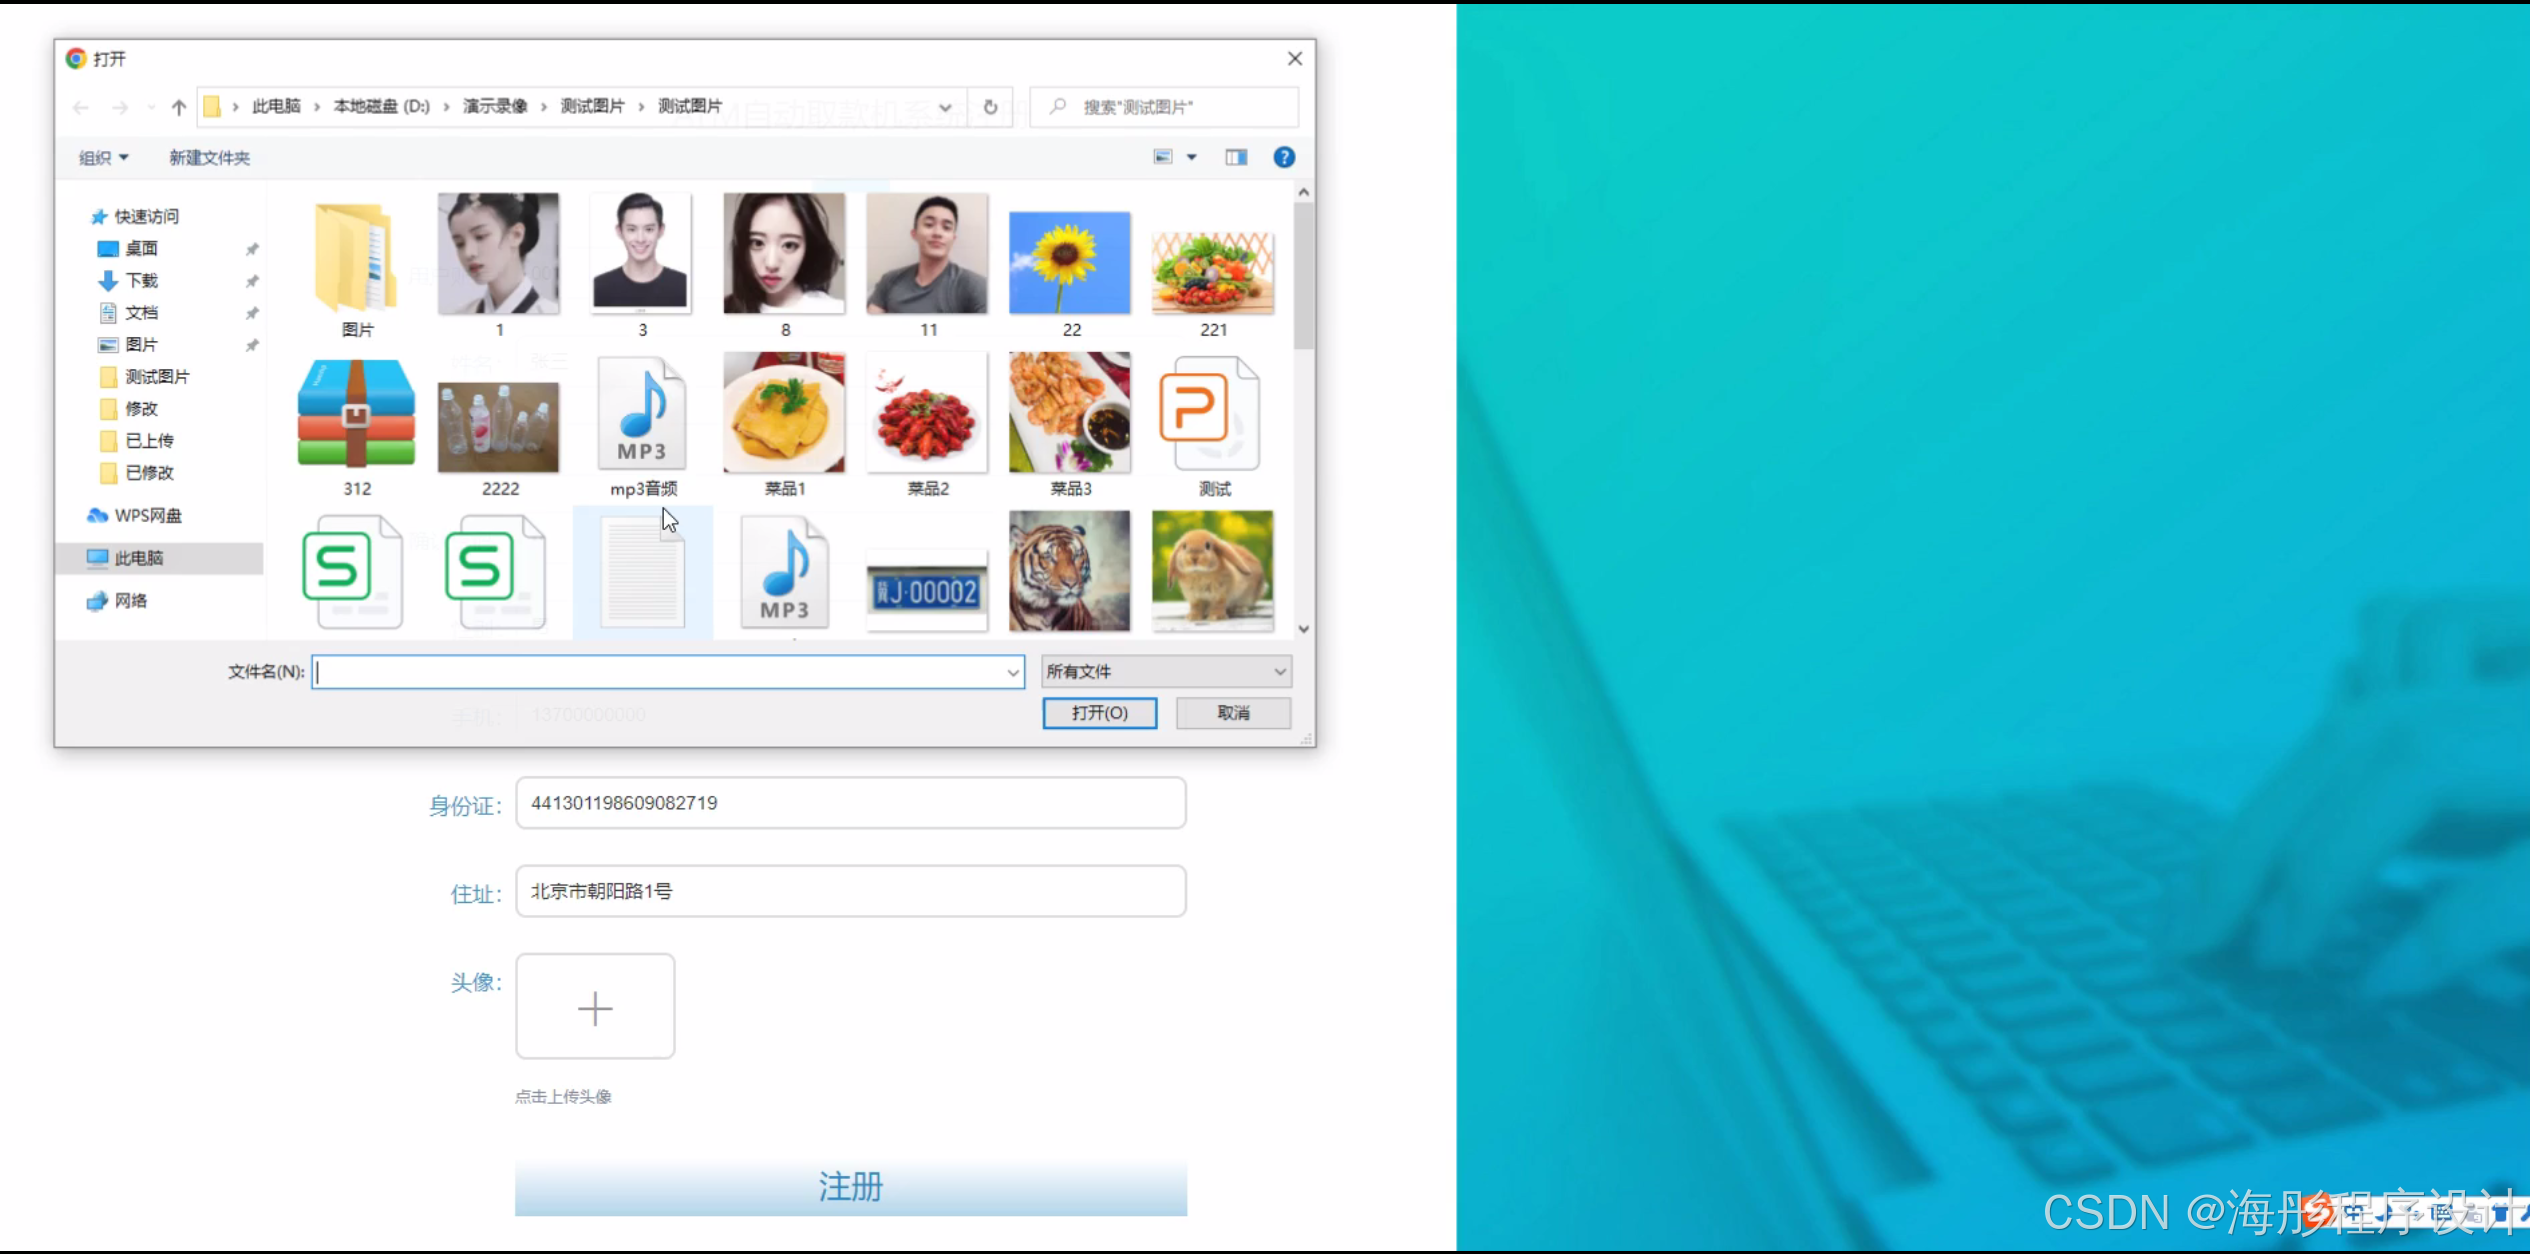This screenshot has height=1254, width=2530.
Task: Open the 所有文件 file type dropdown
Action: pyautogui.click(x=1166, y=671)
